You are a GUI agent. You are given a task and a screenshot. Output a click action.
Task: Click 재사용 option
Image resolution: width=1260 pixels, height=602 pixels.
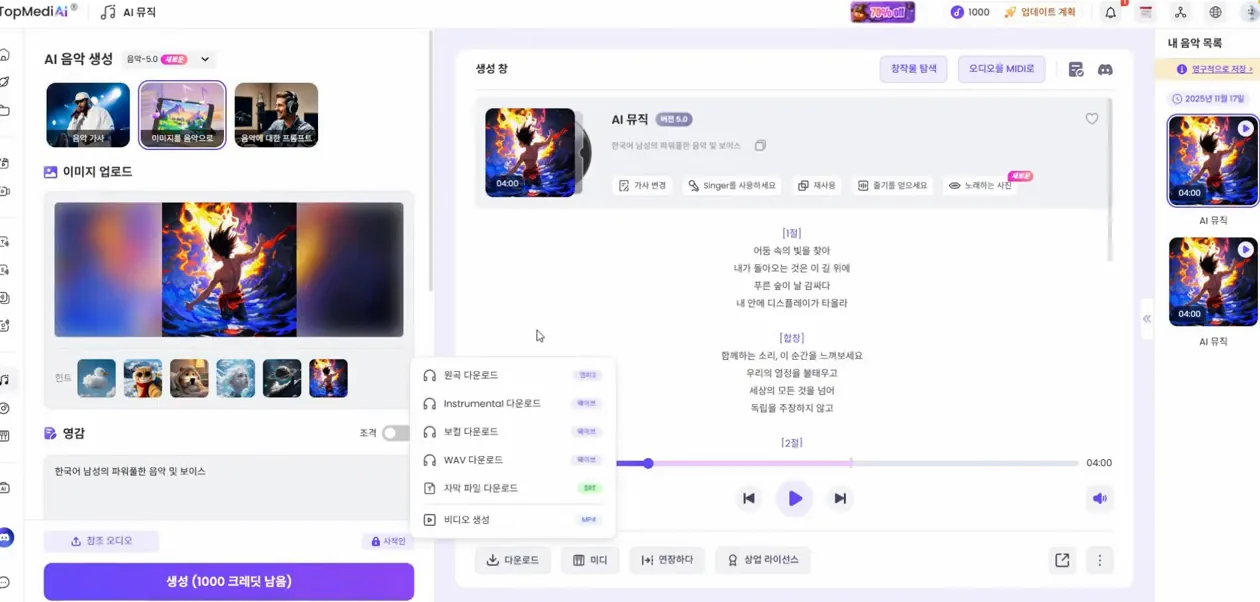point(816,186)
